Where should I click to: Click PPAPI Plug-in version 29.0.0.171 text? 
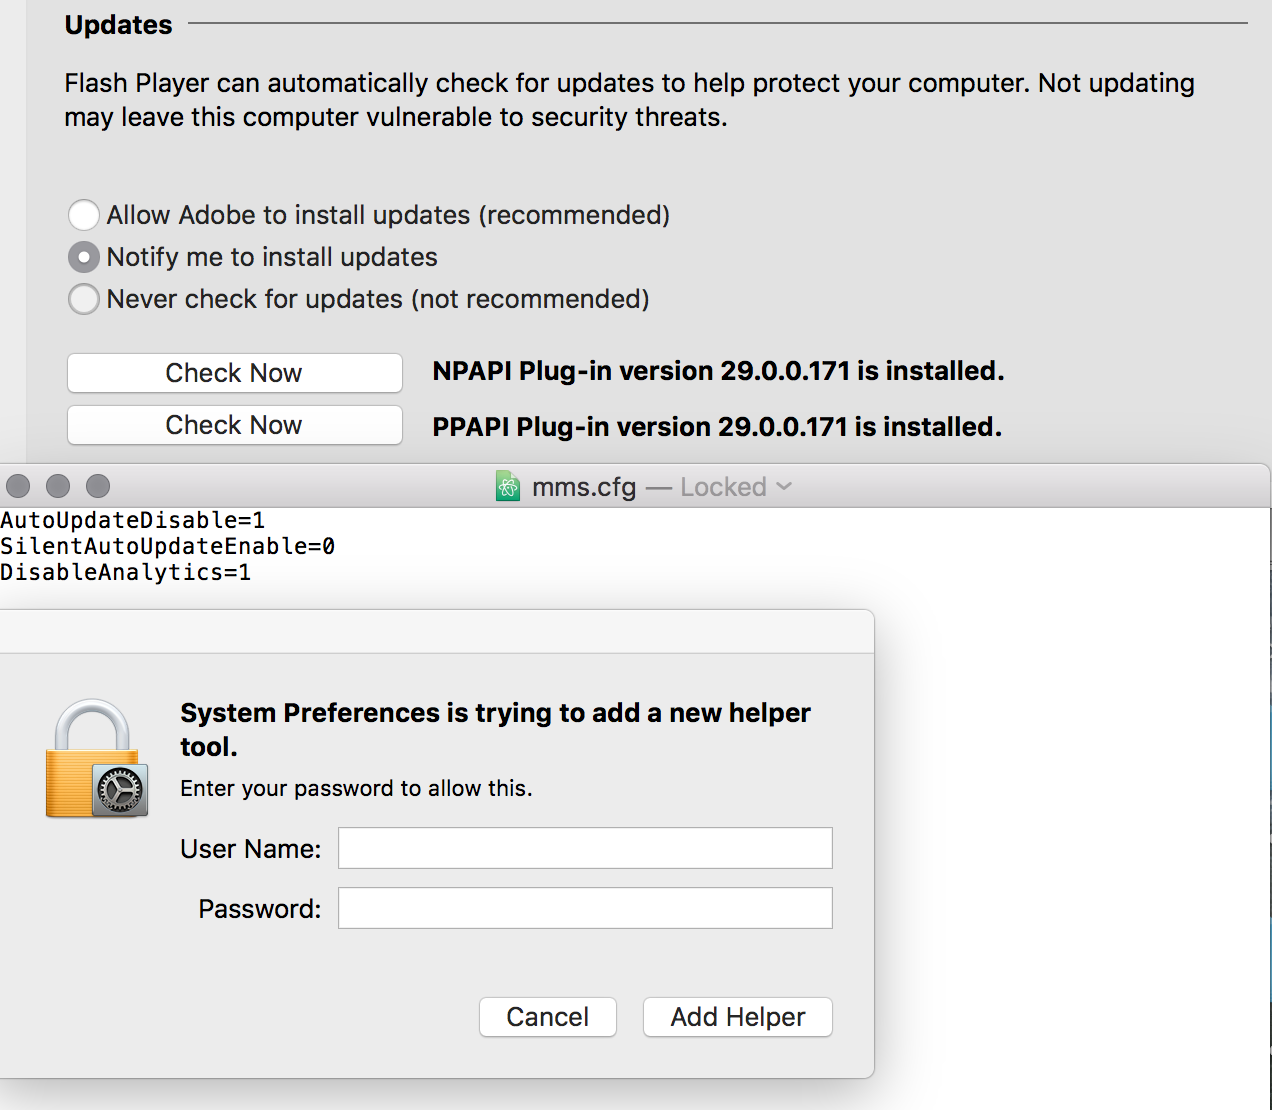click(x=717, y=427)
